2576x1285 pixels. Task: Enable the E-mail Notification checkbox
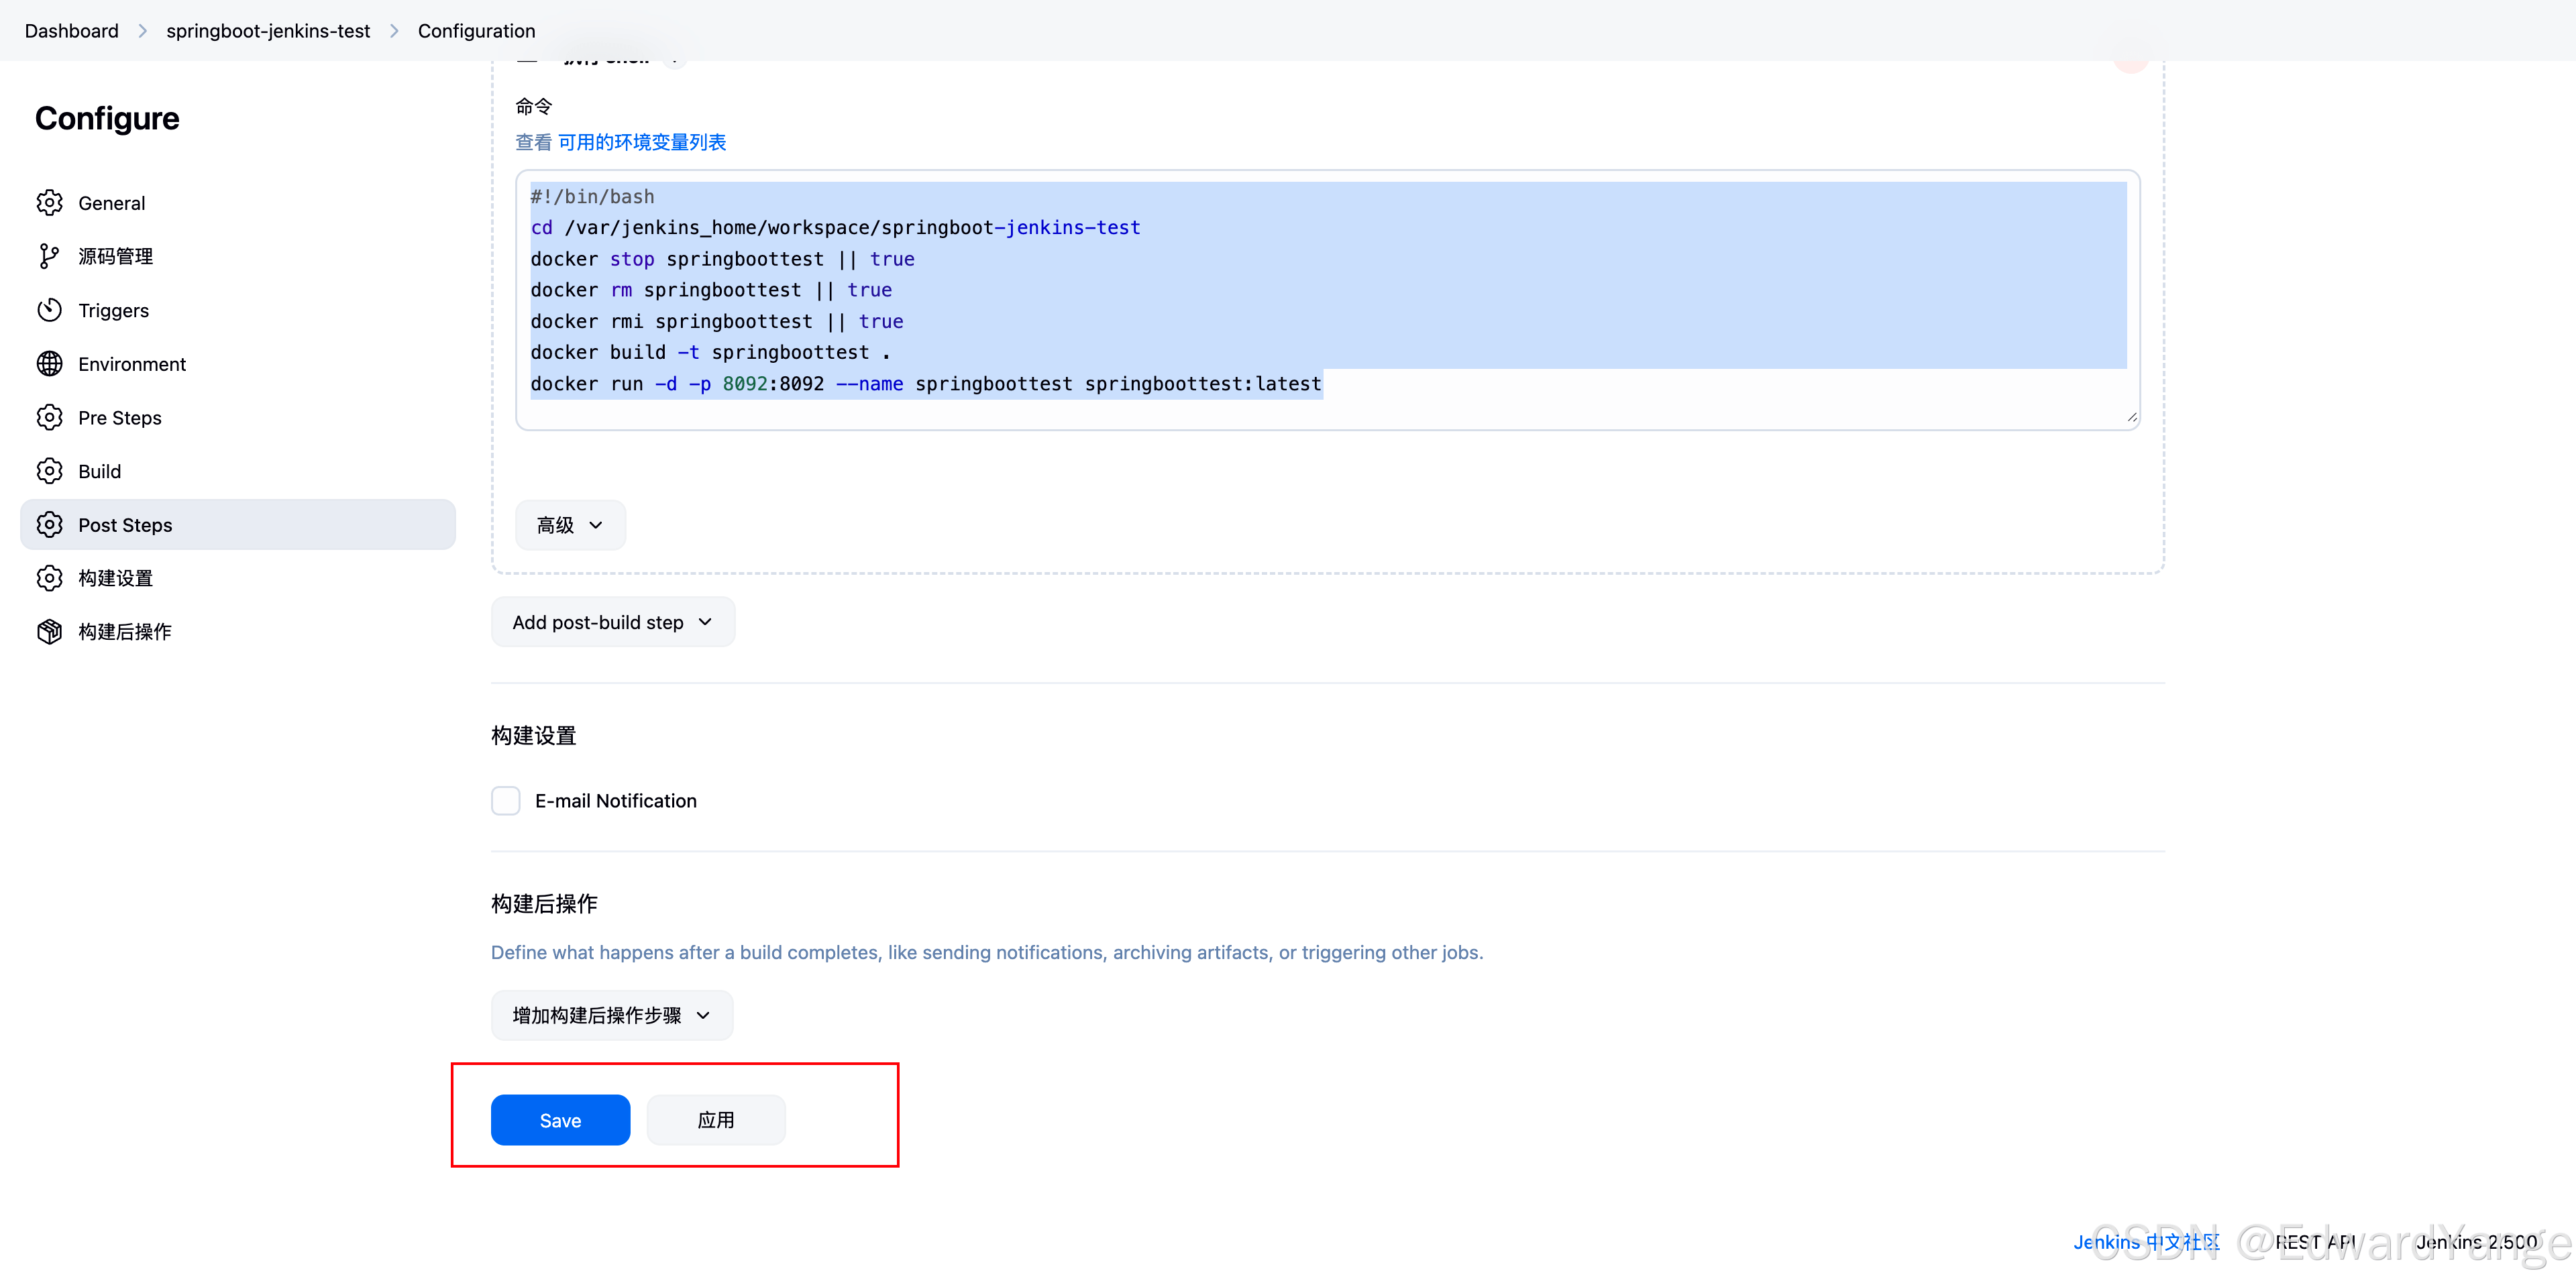506,801
